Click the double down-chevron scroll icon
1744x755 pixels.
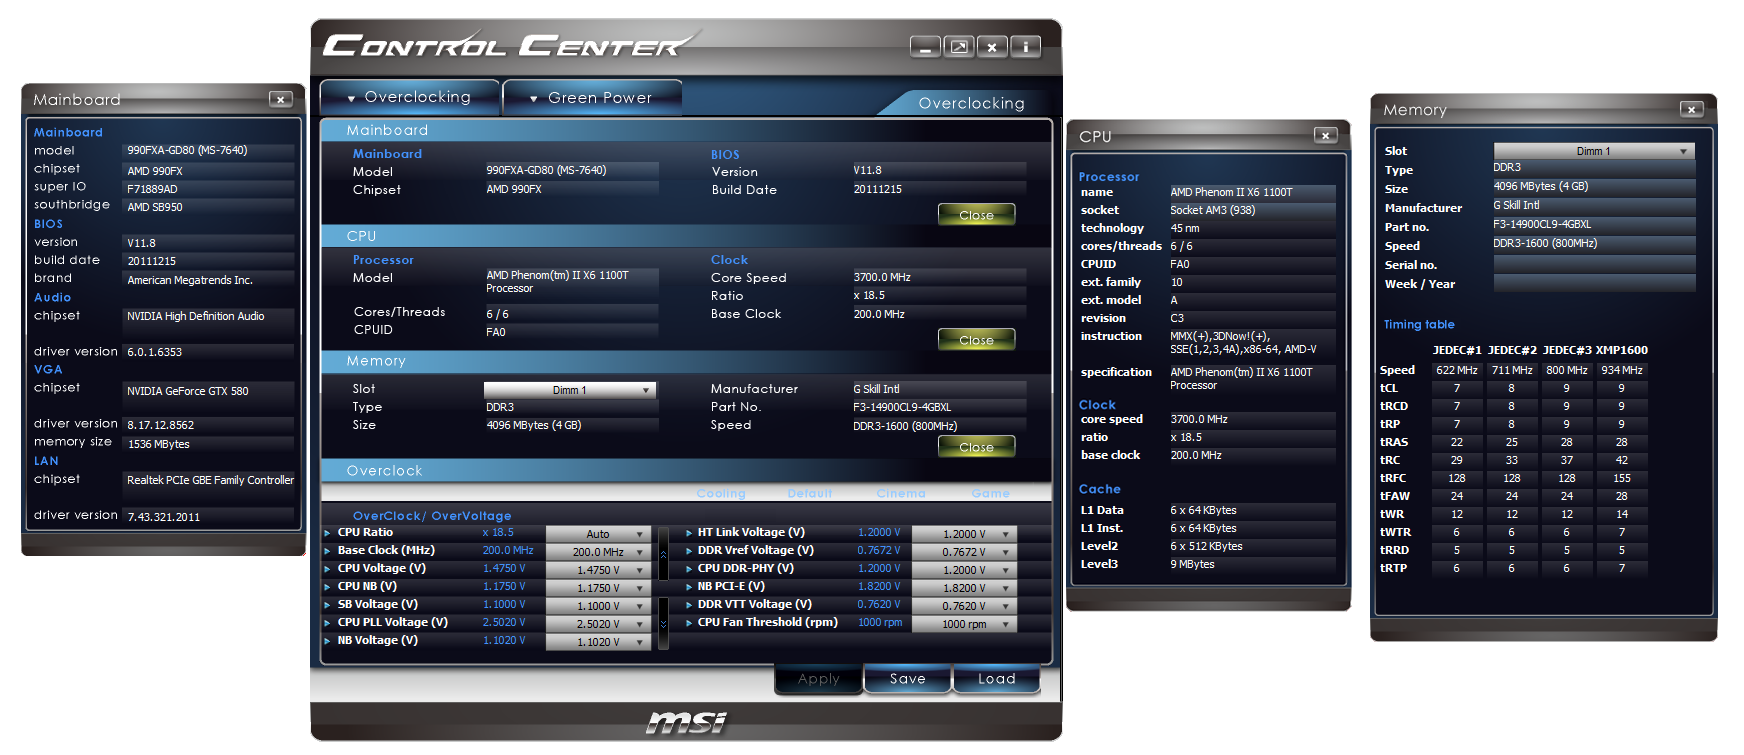pyautogui.click(x=663, y=624)
